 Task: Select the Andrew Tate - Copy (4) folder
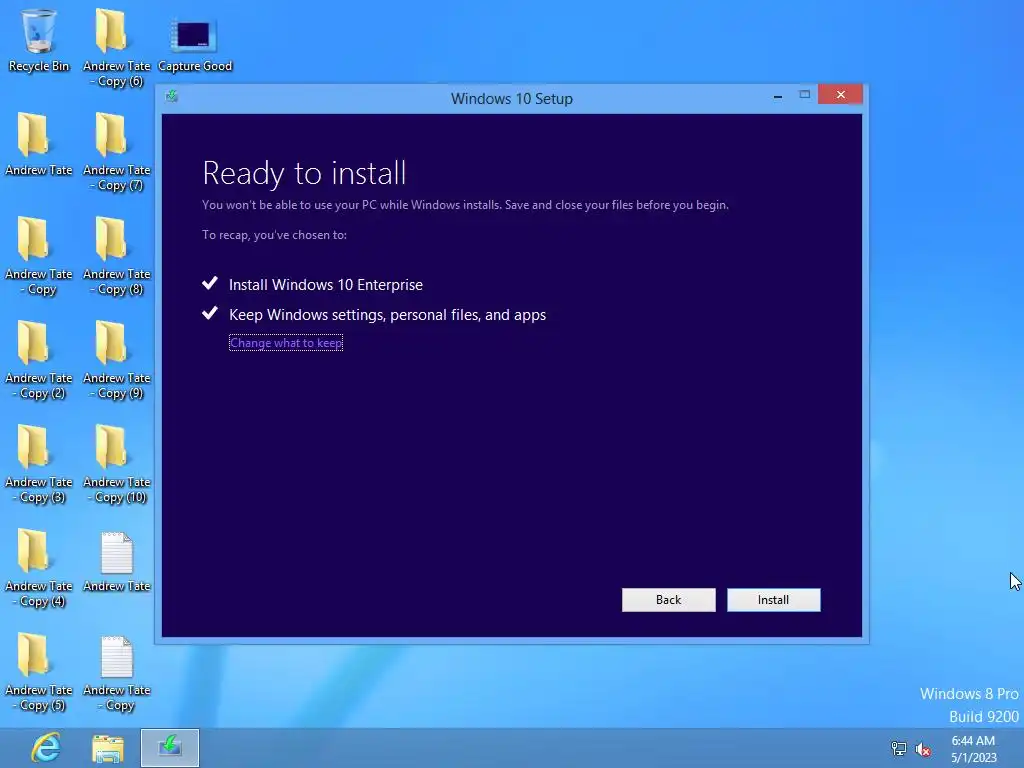pos(39,568)
